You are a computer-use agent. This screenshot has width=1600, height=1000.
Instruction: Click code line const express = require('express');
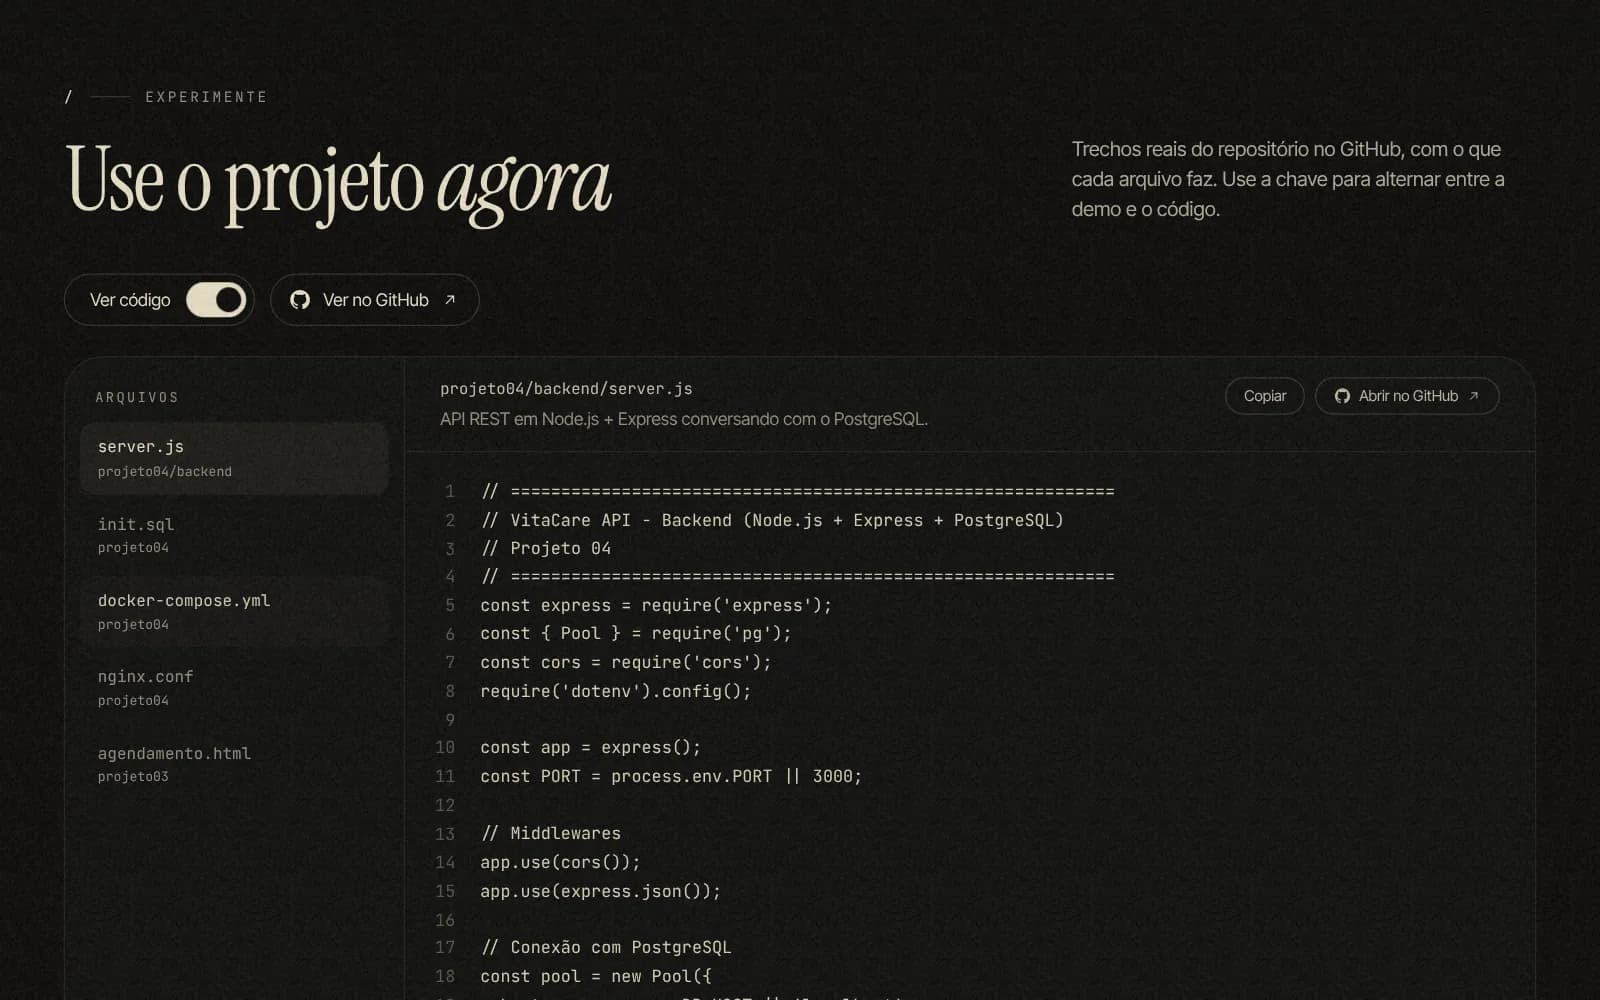pyautogui.click(x=656, y=605)
